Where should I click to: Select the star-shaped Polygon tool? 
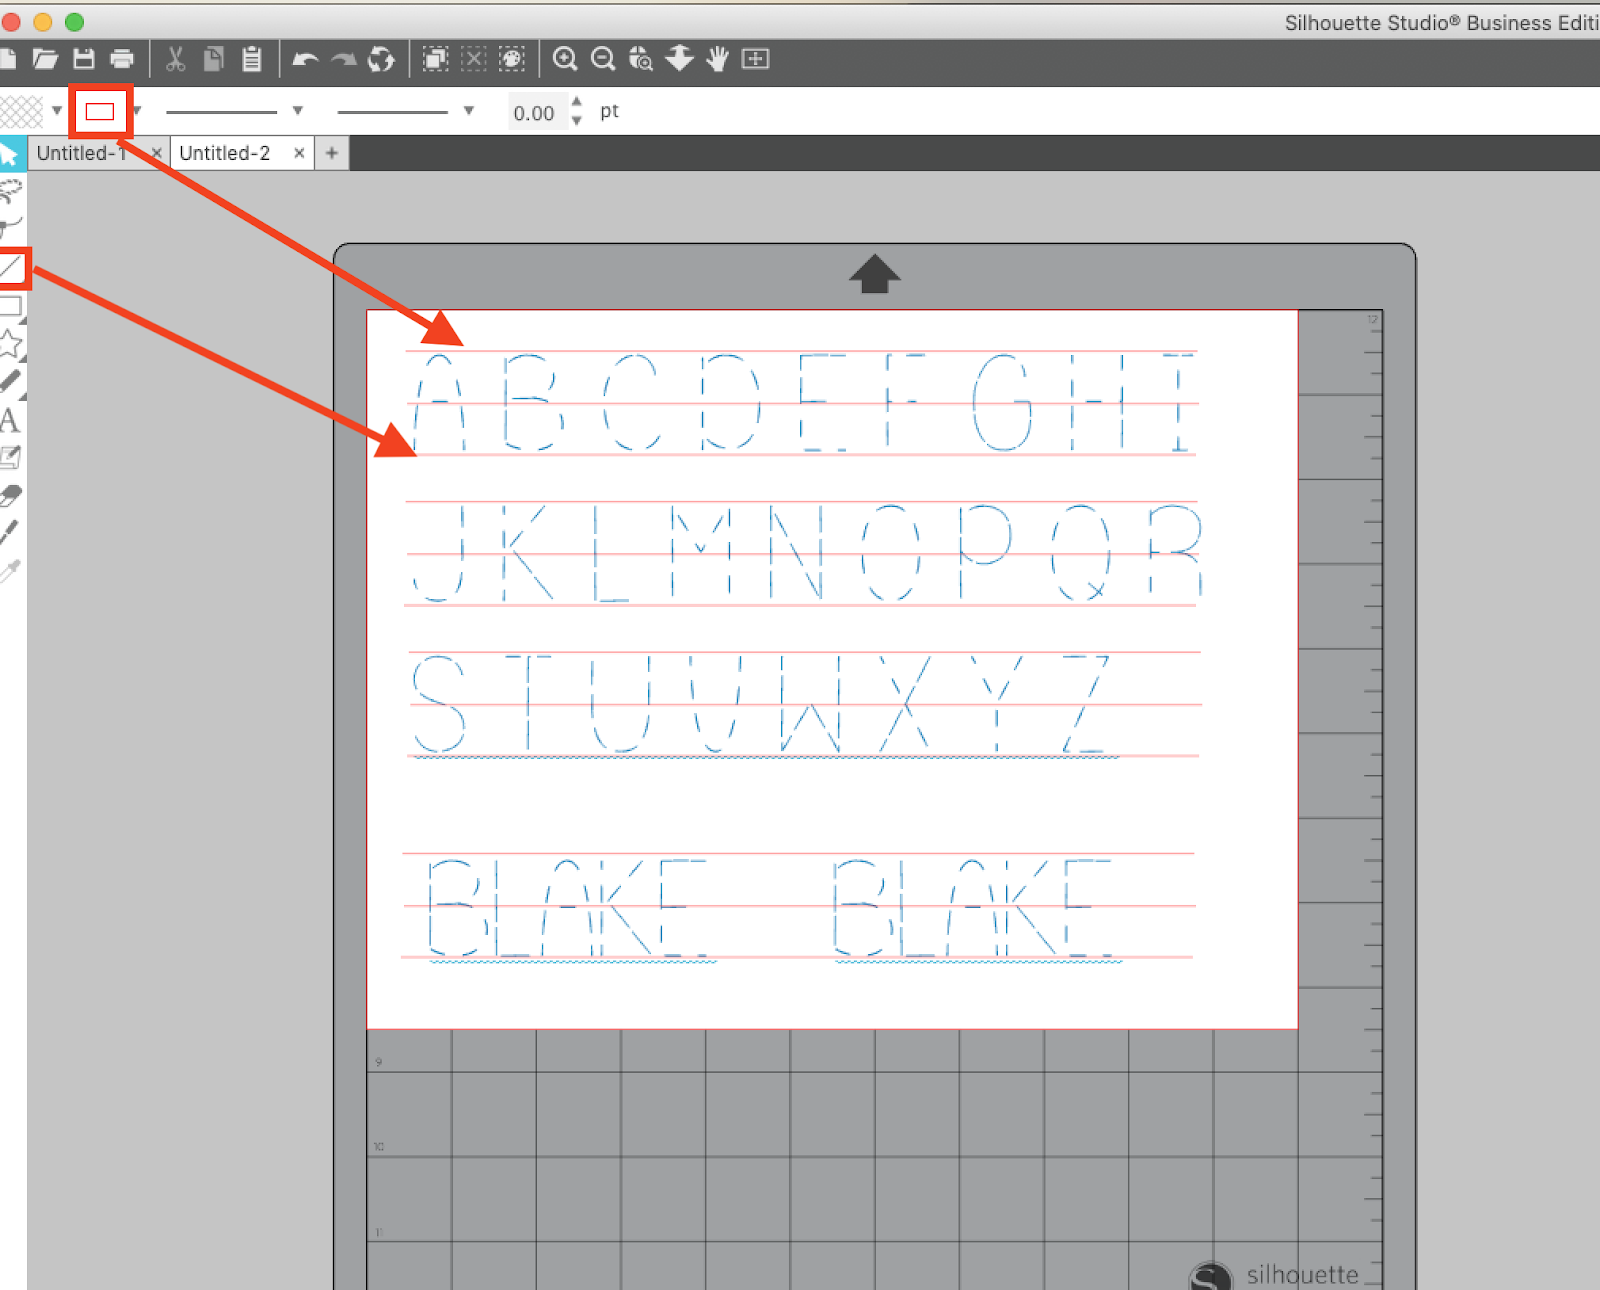pos(11,344)
